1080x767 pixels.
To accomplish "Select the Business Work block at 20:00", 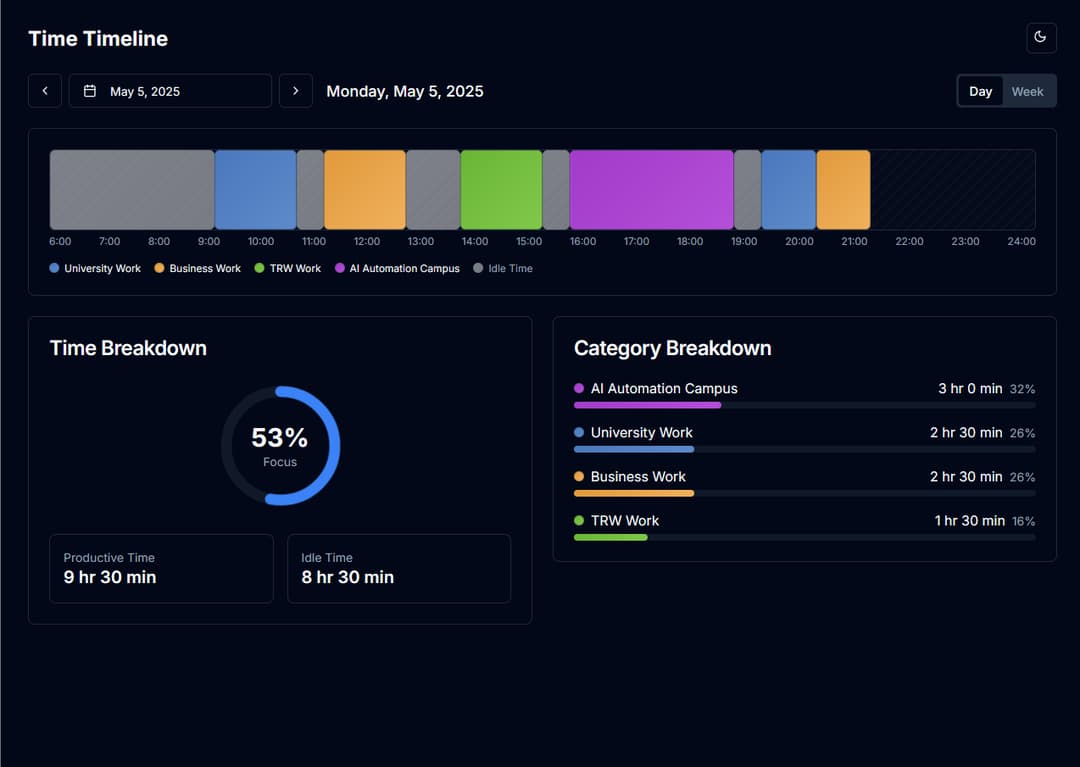I will [x=843, y=189].
